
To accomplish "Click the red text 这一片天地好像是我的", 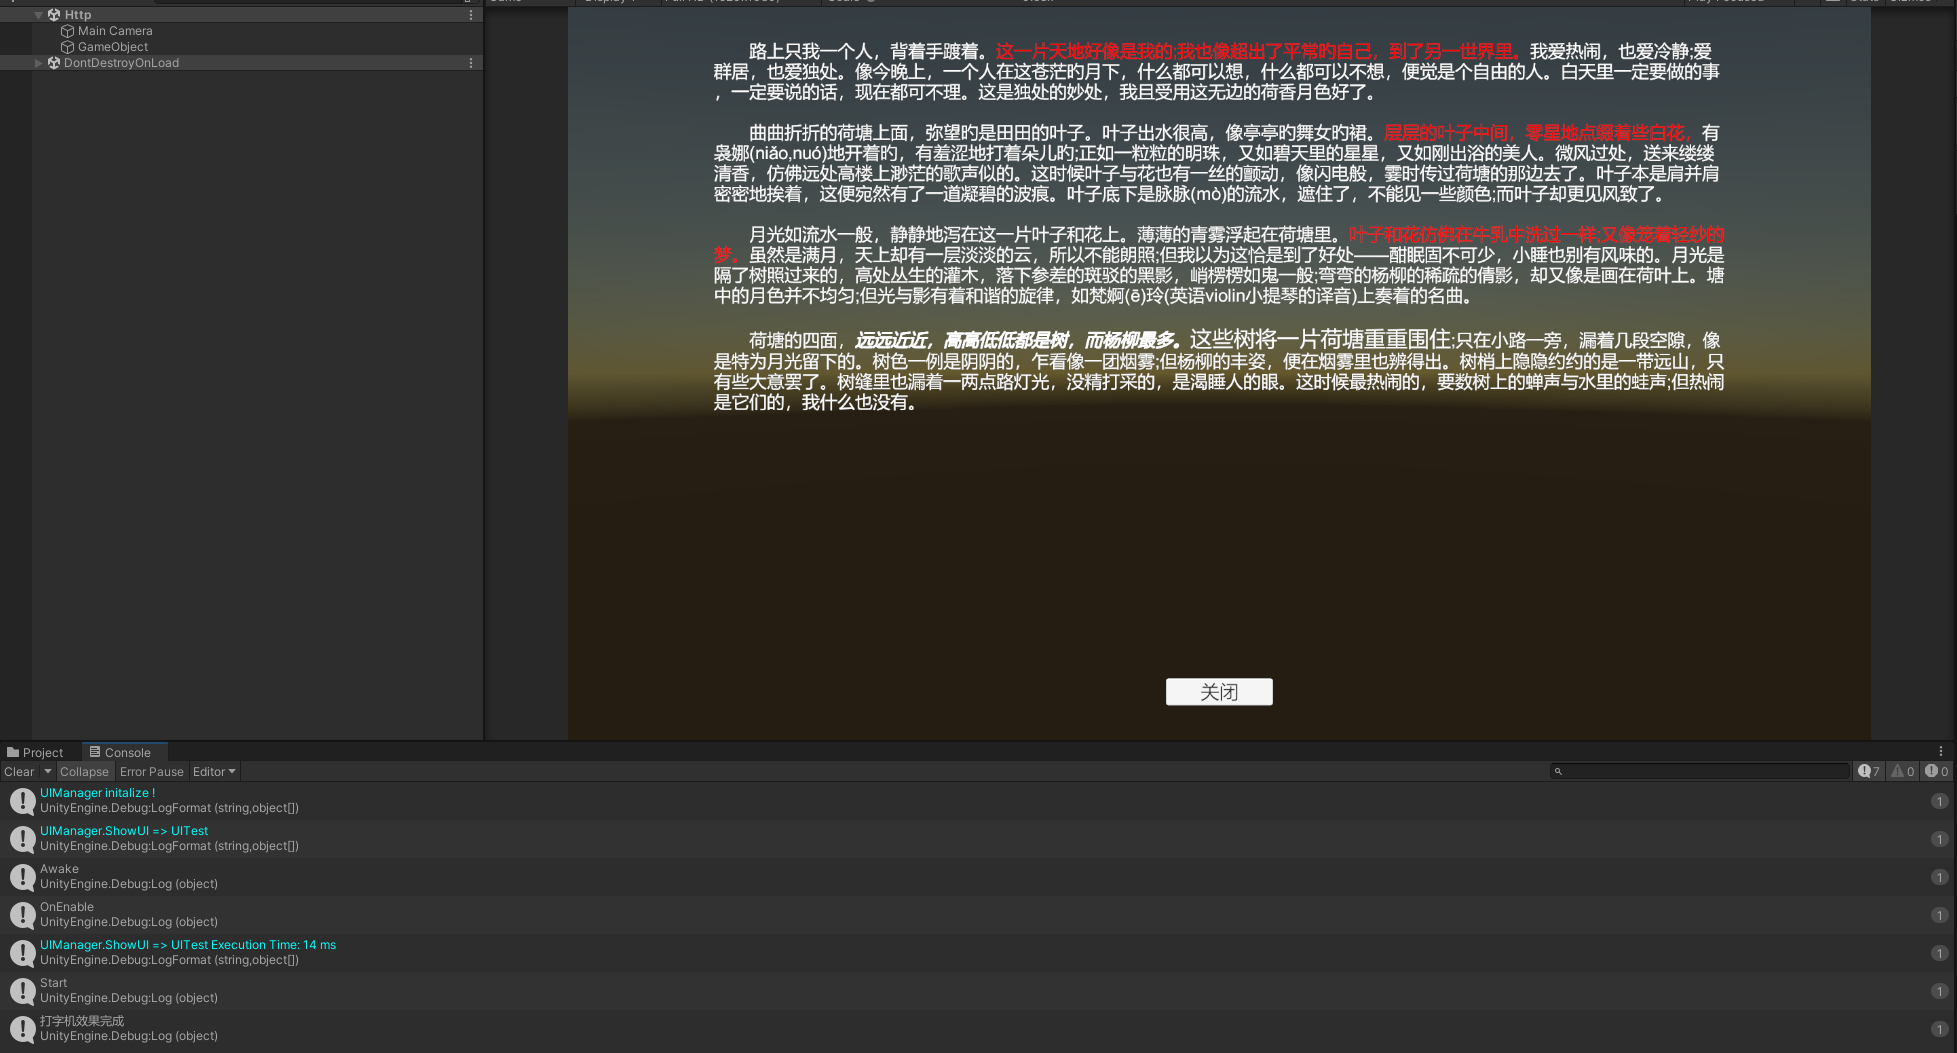I will (1084, 52).
